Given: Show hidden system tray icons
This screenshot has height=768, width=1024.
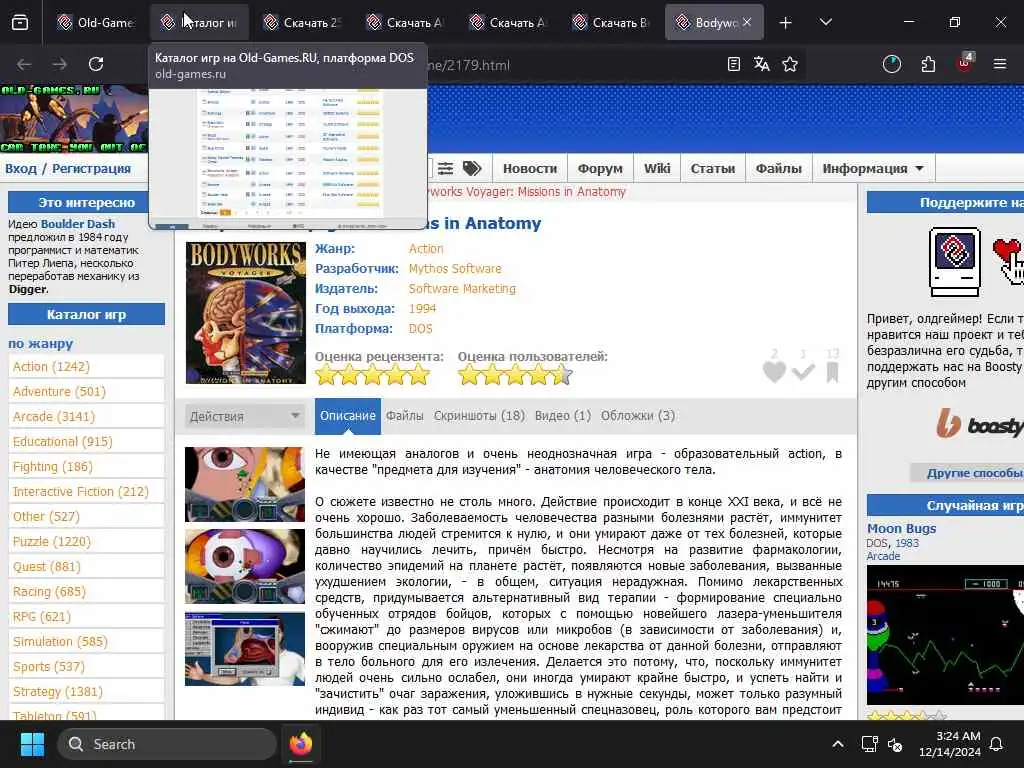Looking at the screenshot, I should (x=838, y=744).
